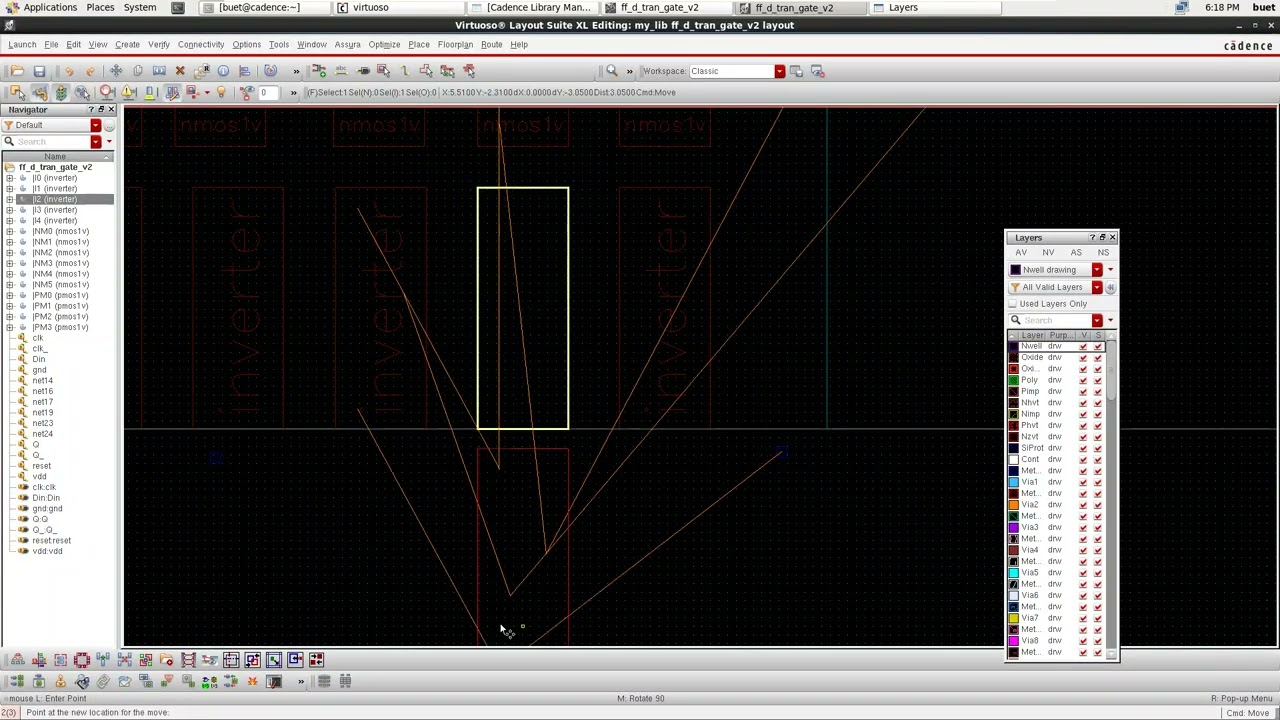Click the Via1 layer color swatch
Screen dimensions: 1280x720
tap(1013, 482)
